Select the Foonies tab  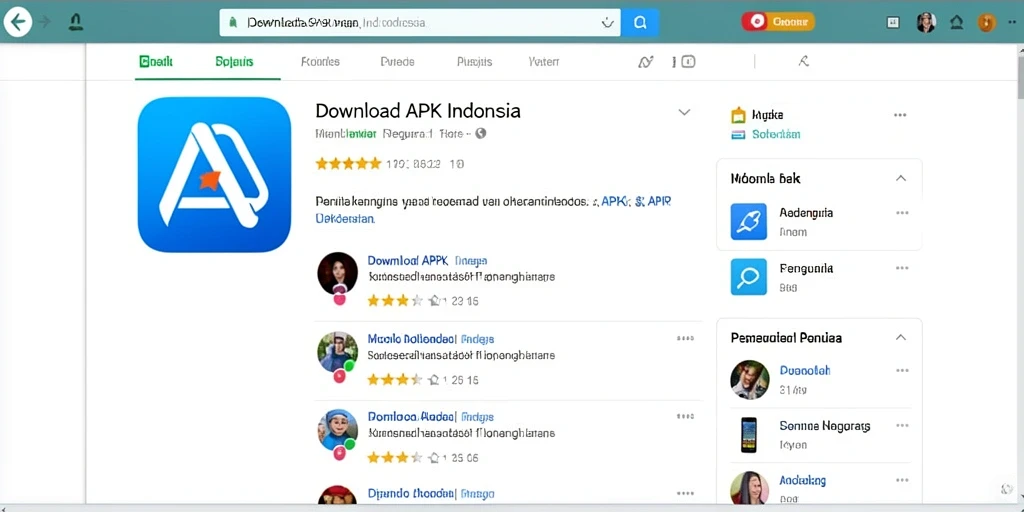click(320, 62)
